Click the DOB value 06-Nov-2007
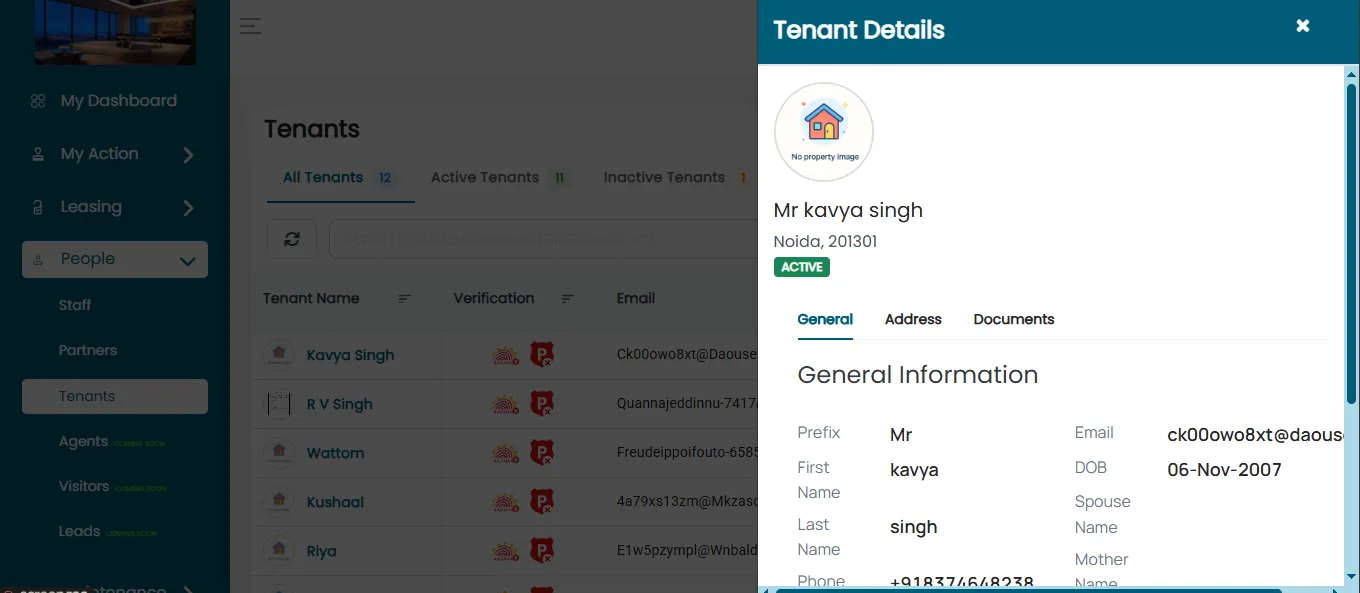 click(x=1224, y=470)
